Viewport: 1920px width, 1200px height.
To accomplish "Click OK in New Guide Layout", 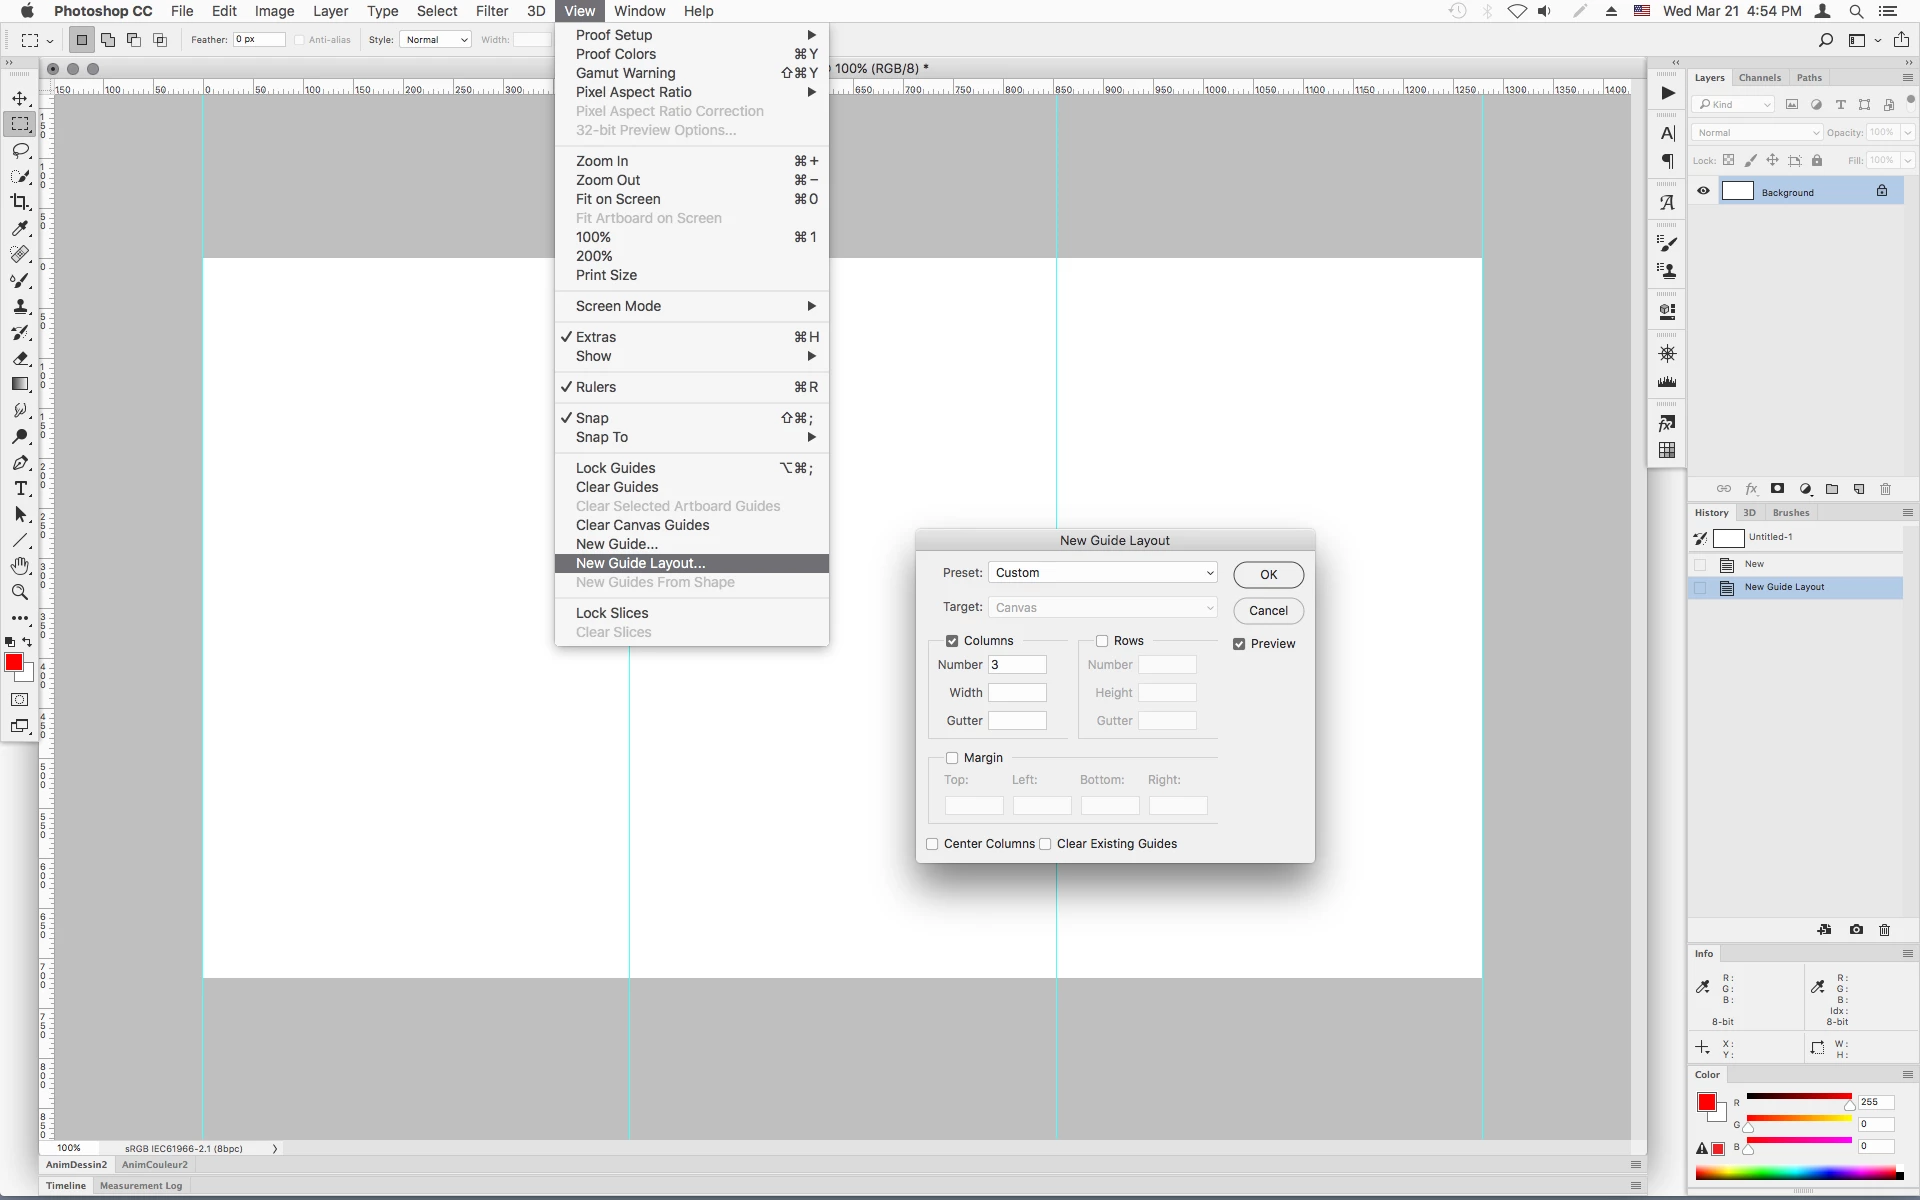I will coord(1268,575).
